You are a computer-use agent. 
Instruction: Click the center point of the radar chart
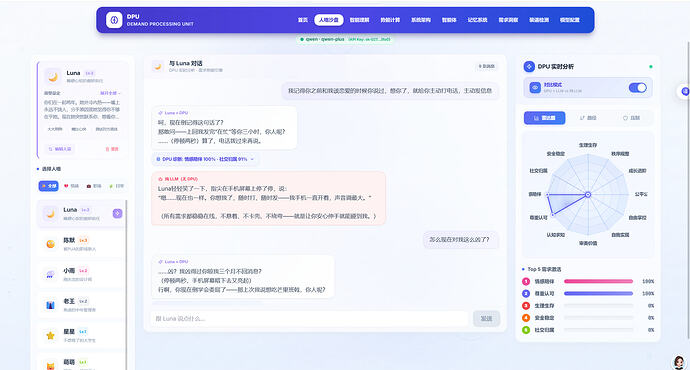(588, 194)
